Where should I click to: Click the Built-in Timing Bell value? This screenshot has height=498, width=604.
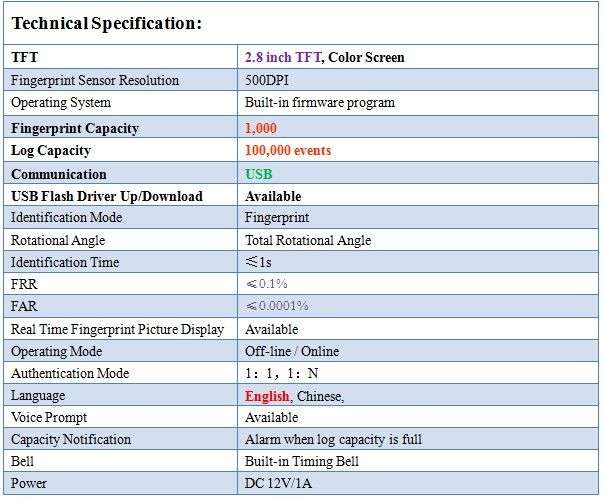coord(302,461)
